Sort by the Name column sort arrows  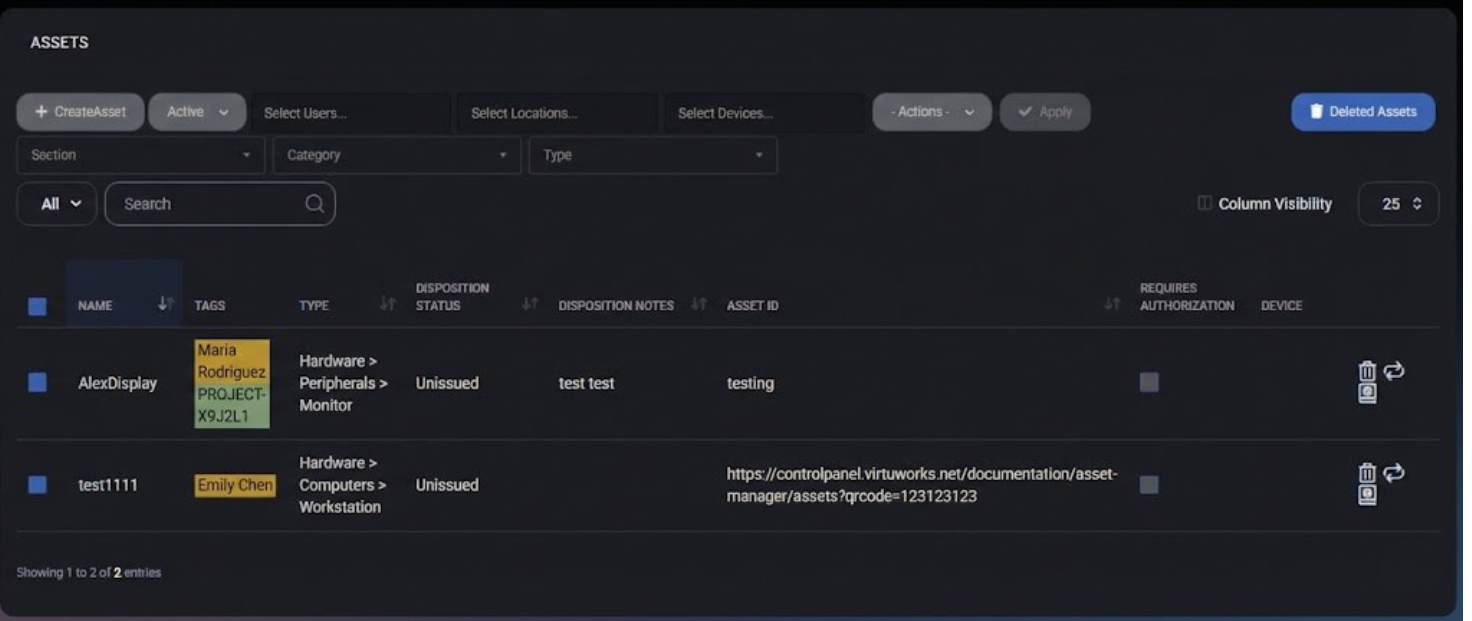pyautogui.click(x=165, y=304)
